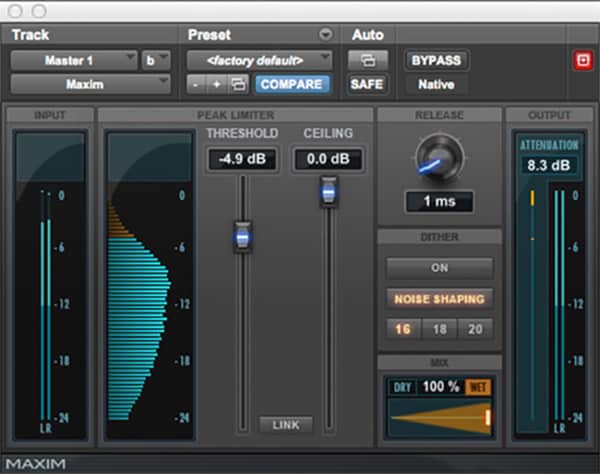600x474 pixels.
Task: Click the Input L/R level meter
Action: click(x=46, y=306)
